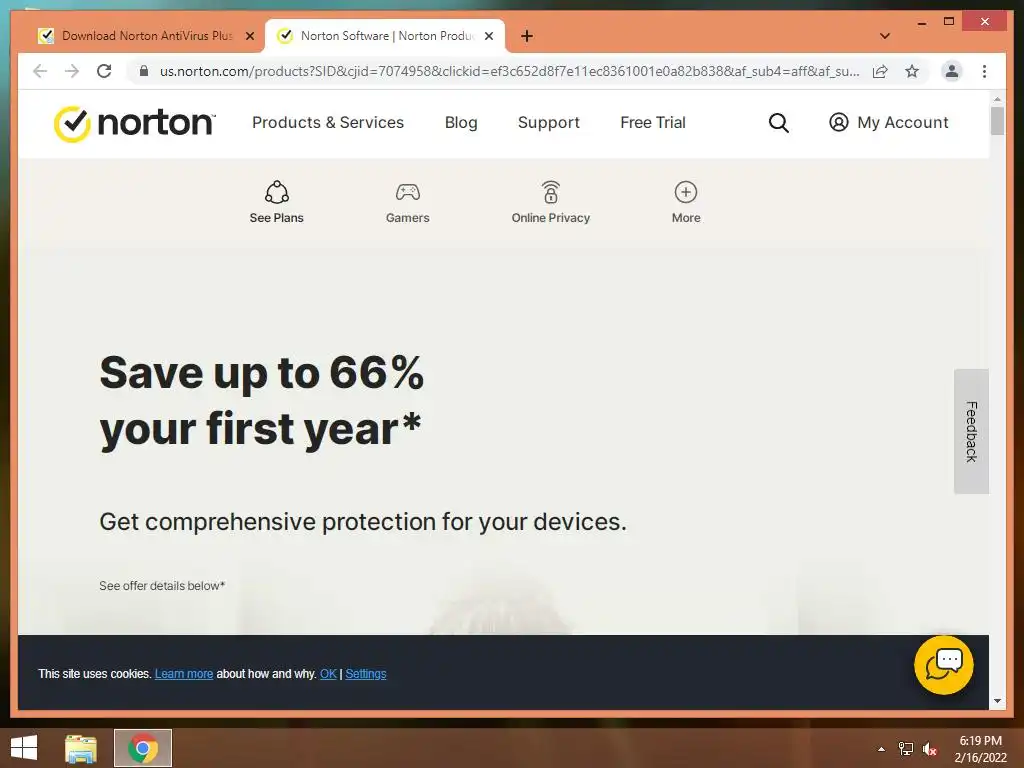The width and height of the screenshot is (1024, 768).
Task: Close the Norton Software tab
Action: click(x=488, y=36)
